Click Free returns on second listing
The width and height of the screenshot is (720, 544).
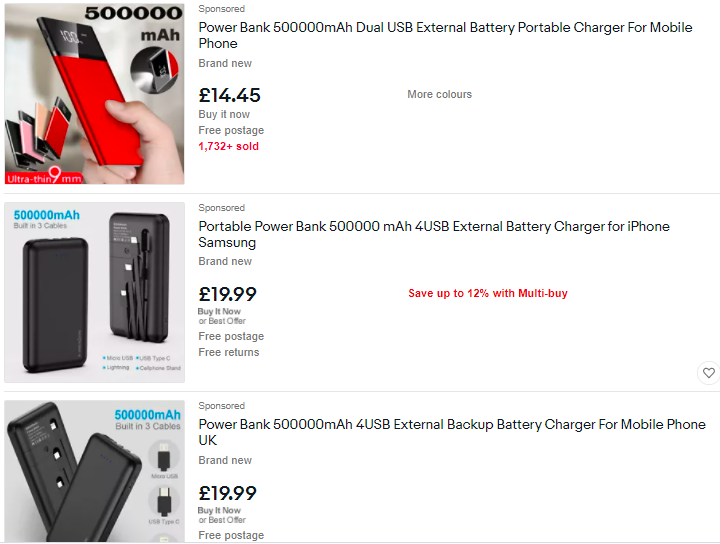[x=228, y=352]
